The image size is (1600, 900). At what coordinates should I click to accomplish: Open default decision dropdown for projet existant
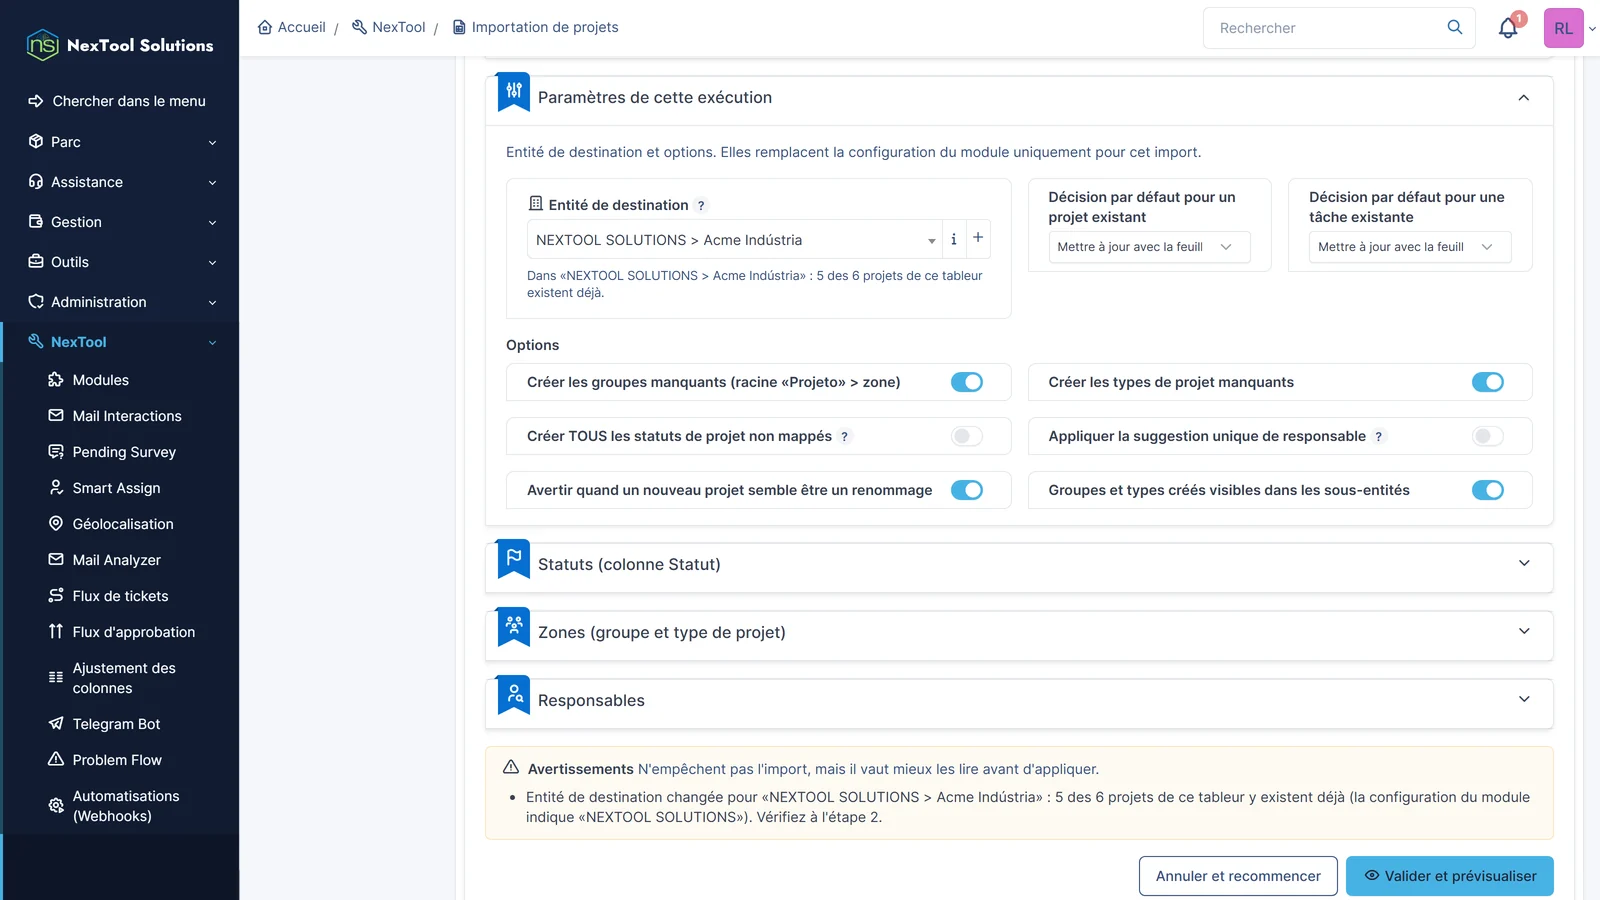click(x=1149, y=247)
